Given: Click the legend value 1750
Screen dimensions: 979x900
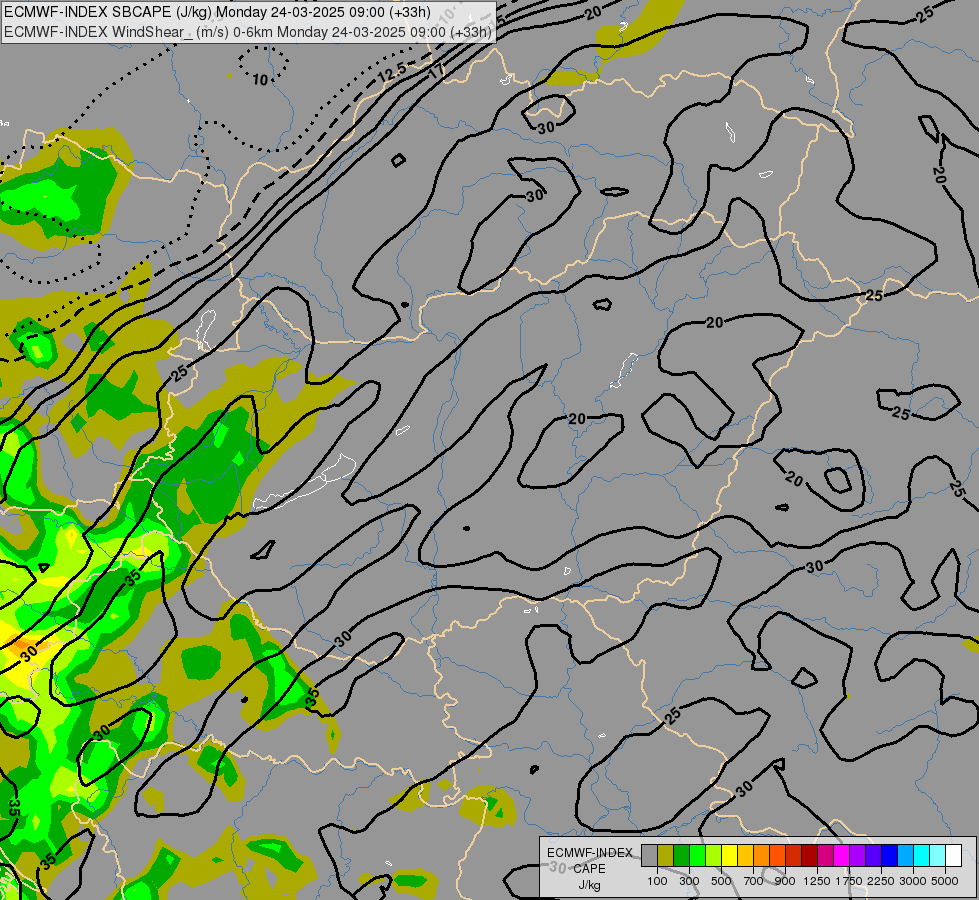Looking at the screenshot, I should [850, 881].
